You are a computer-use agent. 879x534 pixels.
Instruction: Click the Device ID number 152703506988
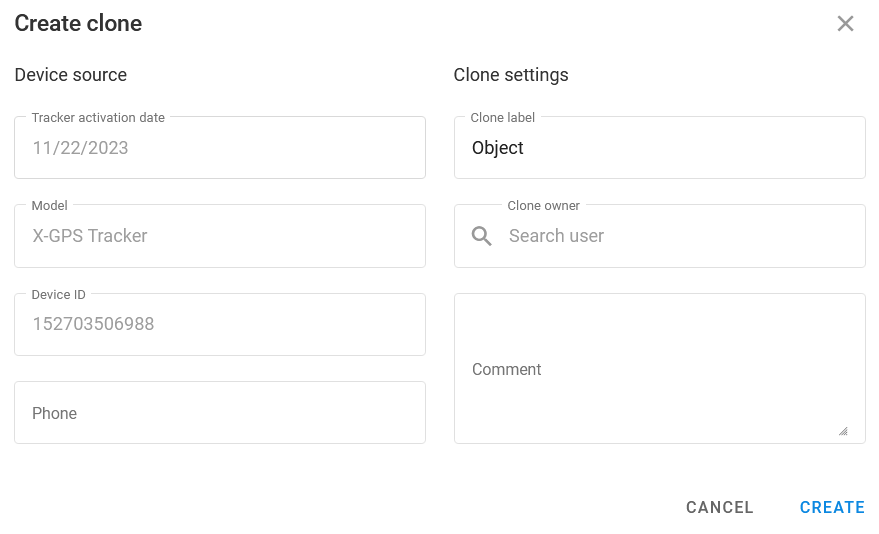pyautogui.click(x=94, y=324)
